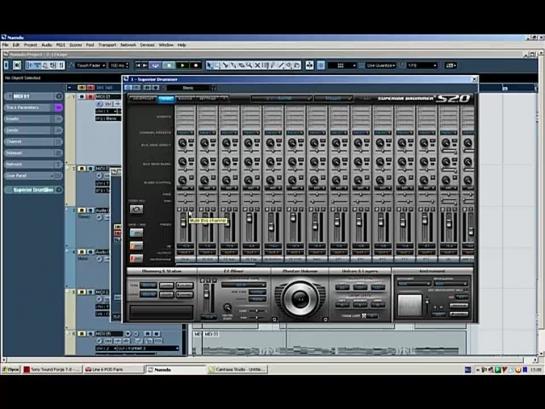Open the Devices menu

tap(147, 45)
